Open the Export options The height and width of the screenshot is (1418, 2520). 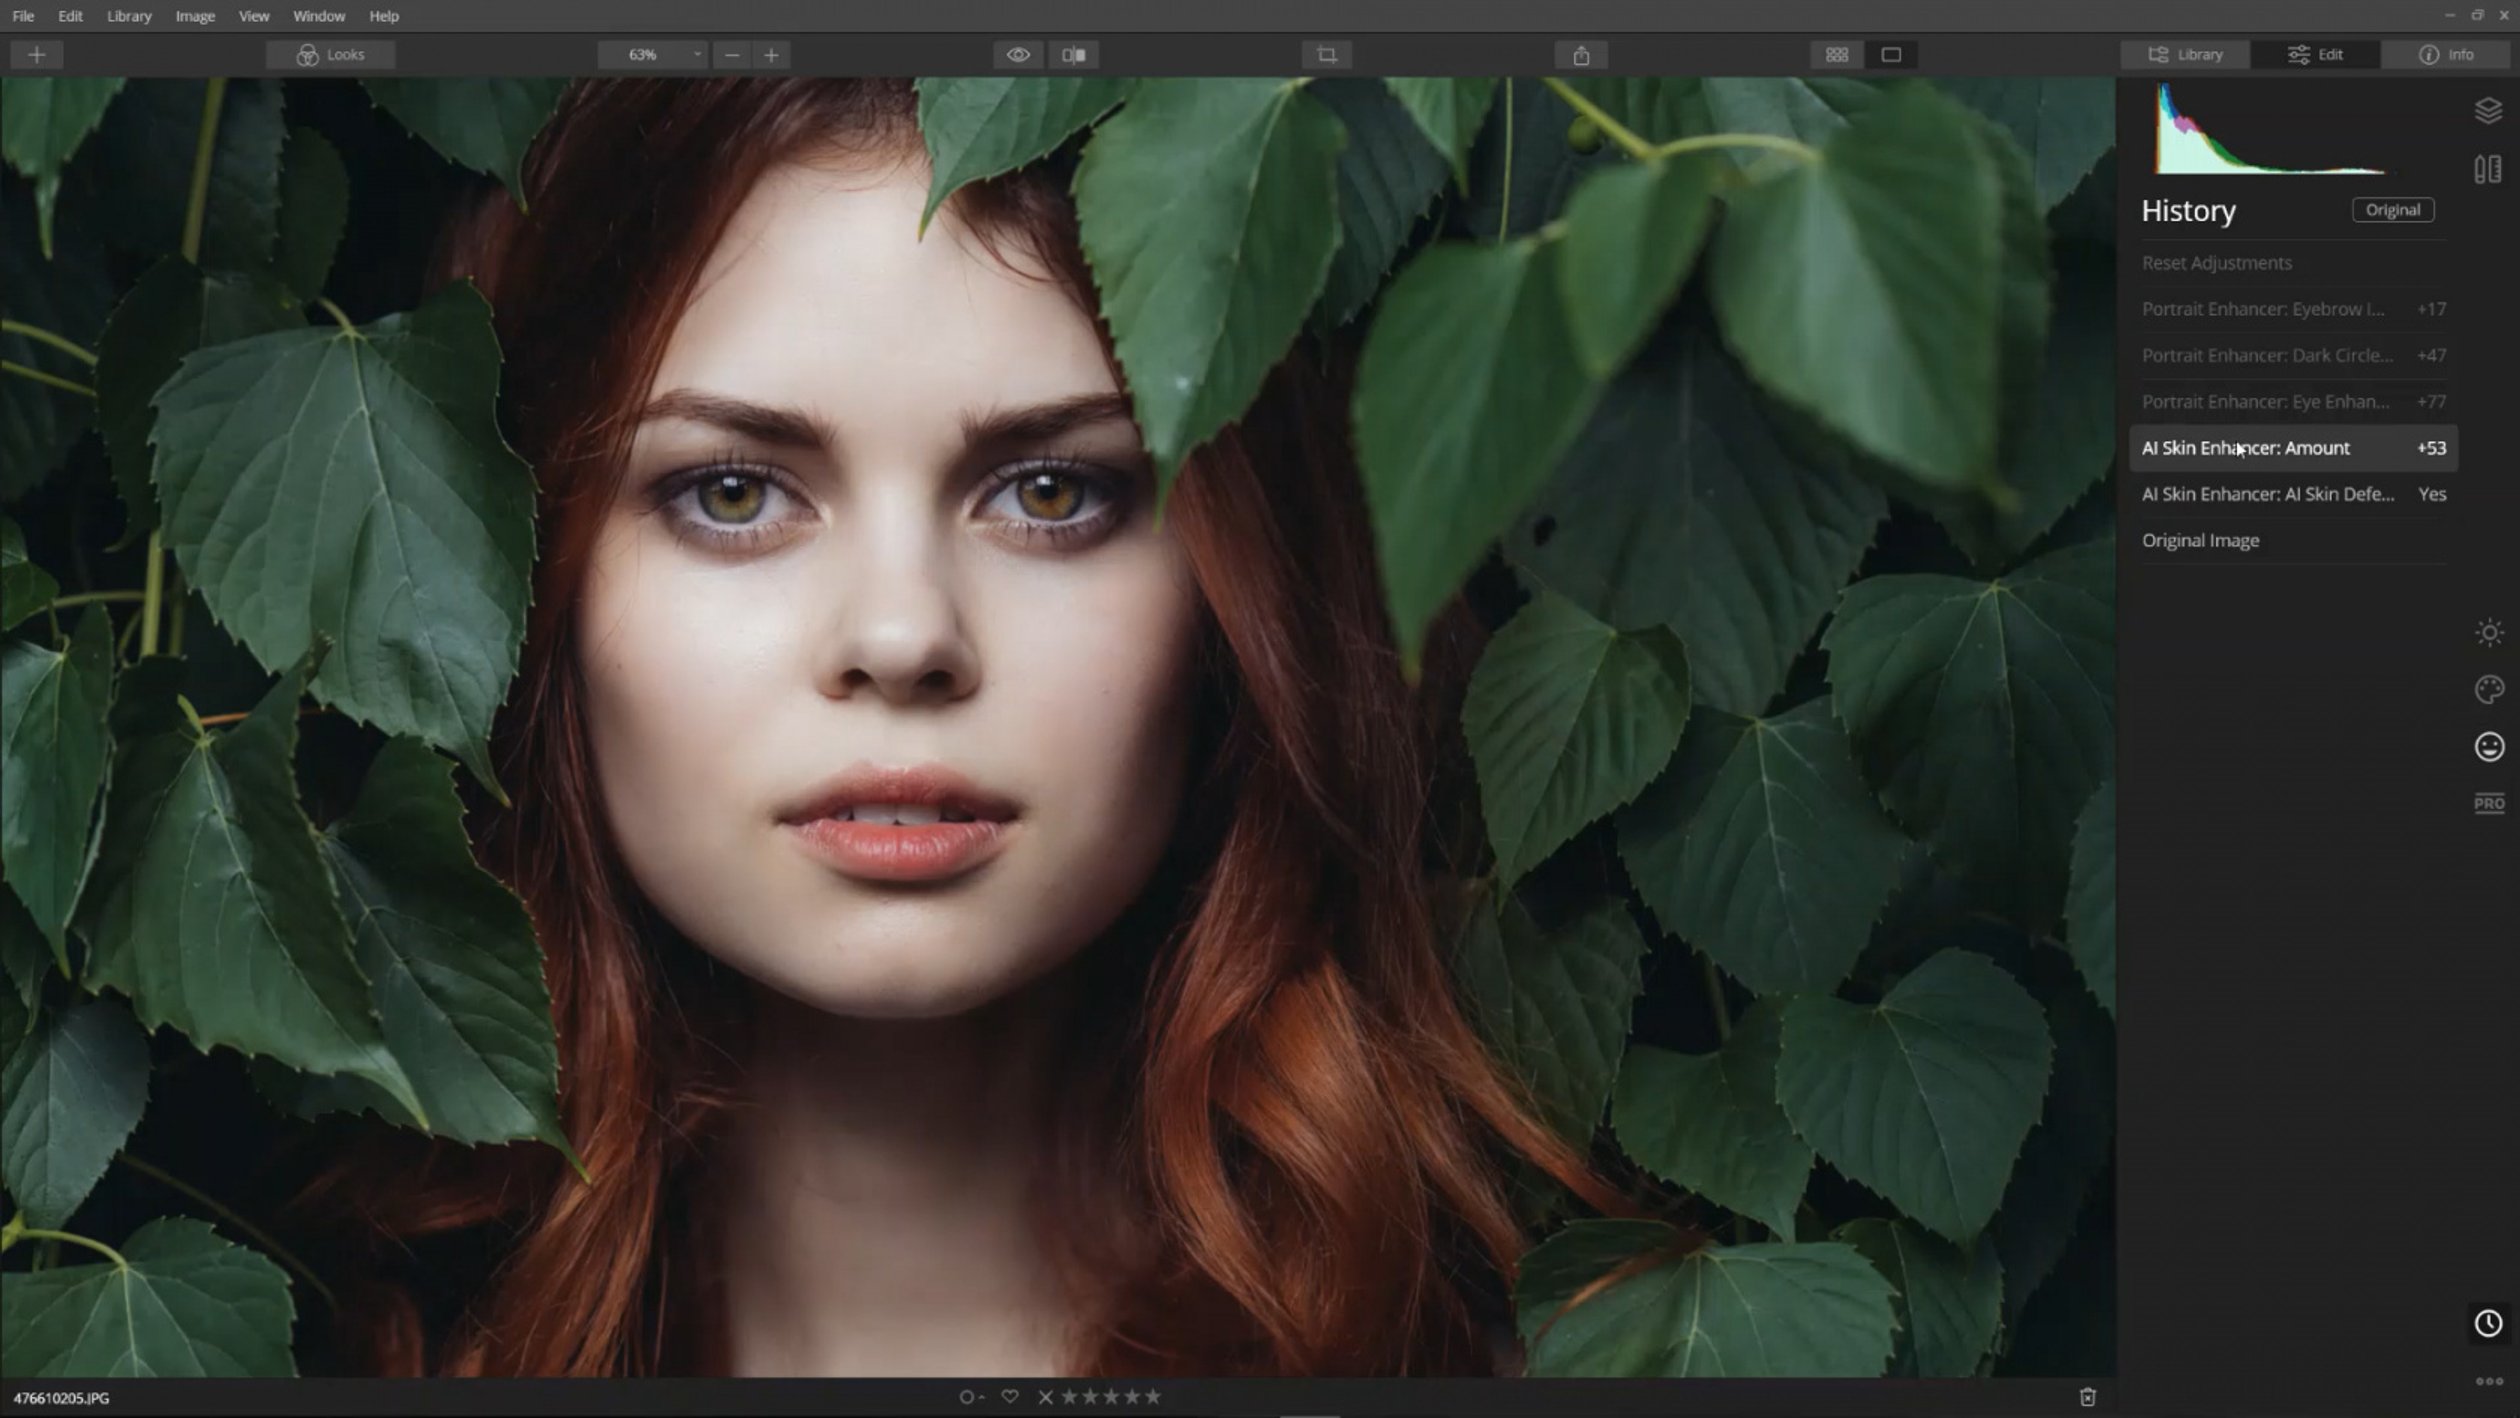tap(1583, 55)
